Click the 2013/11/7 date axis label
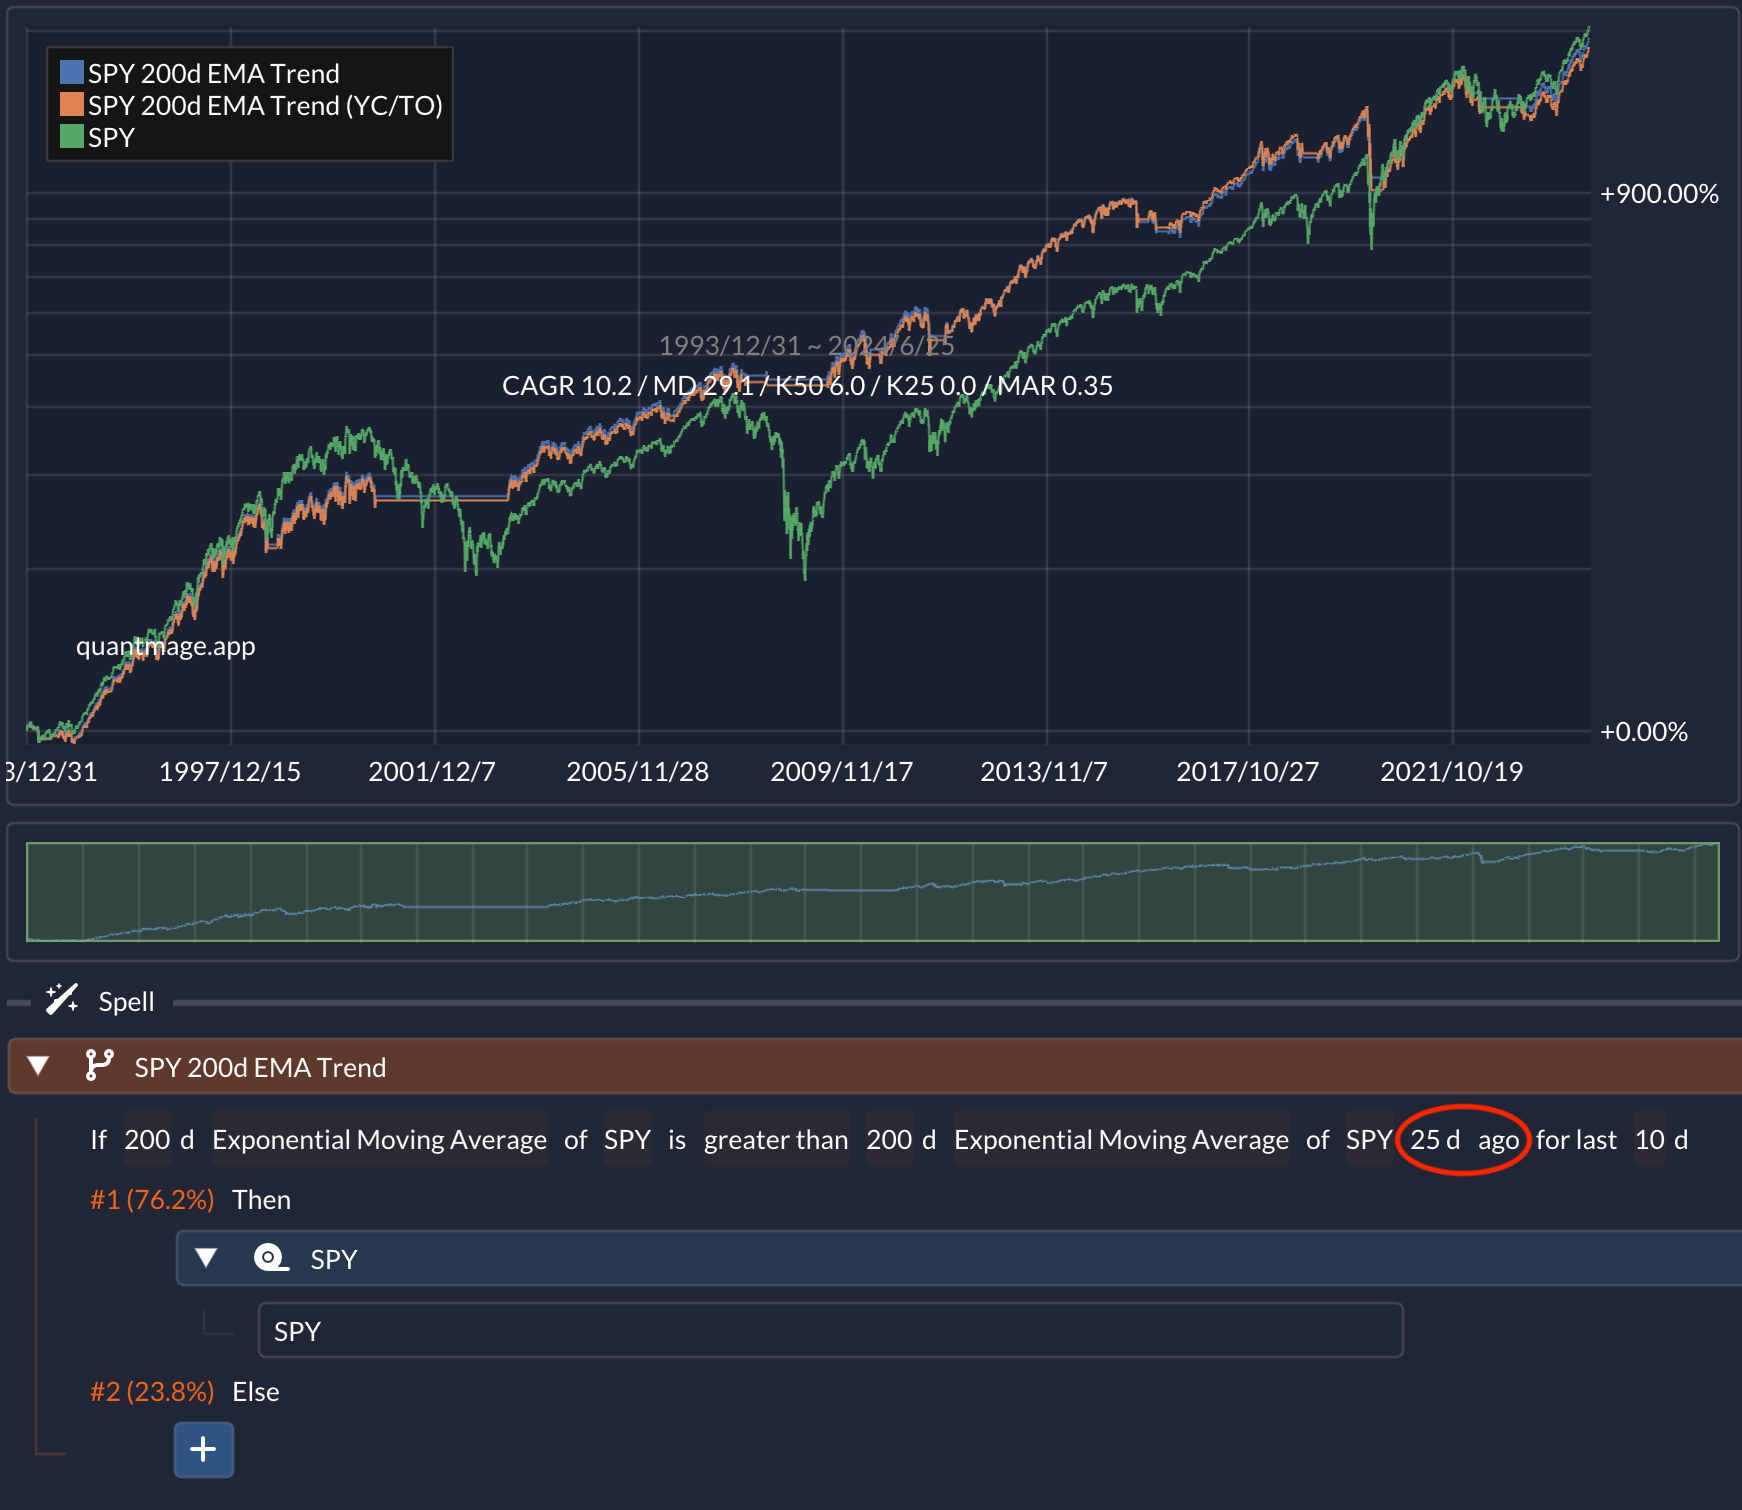Image resolution: width=1742 pixels, height=1510 pixels. click(1044, 772)
